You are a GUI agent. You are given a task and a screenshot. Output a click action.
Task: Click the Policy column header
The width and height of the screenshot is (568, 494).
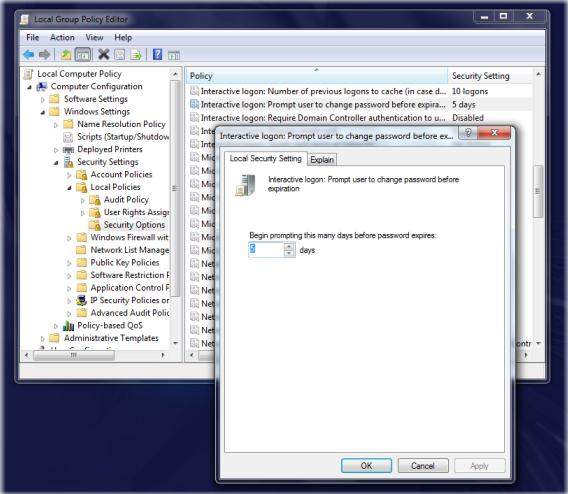coord(317,76)
